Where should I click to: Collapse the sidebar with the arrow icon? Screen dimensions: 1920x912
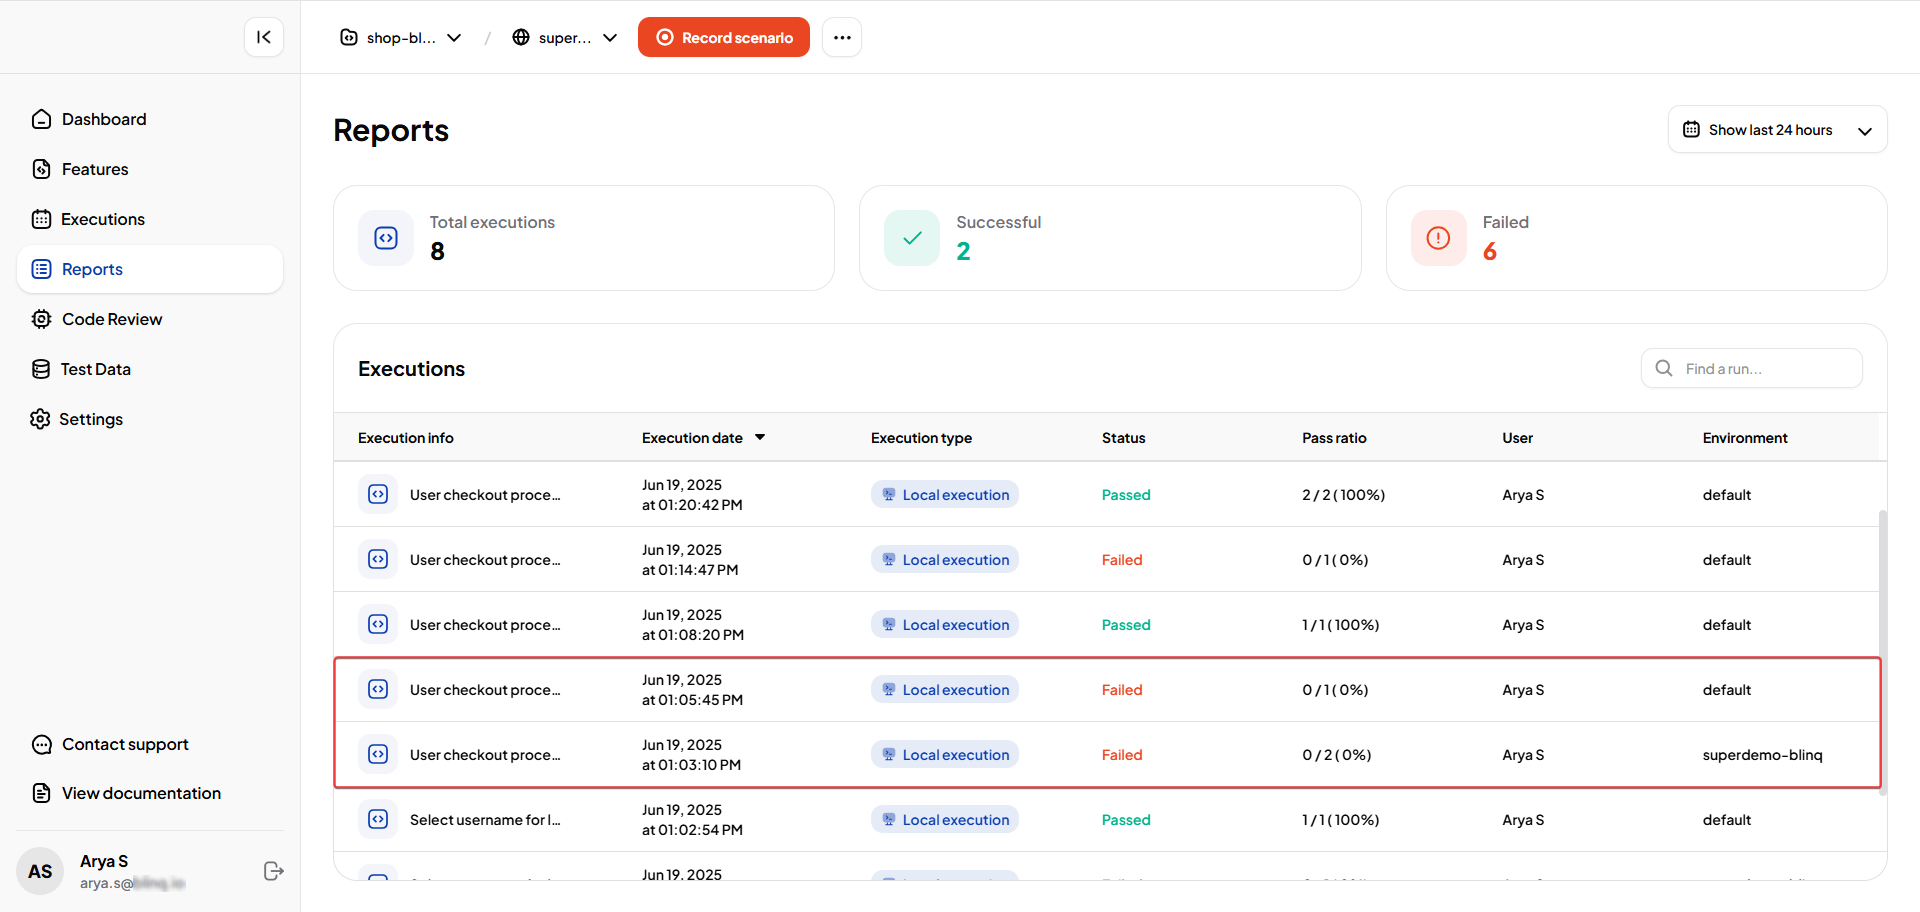coord(264,37)
